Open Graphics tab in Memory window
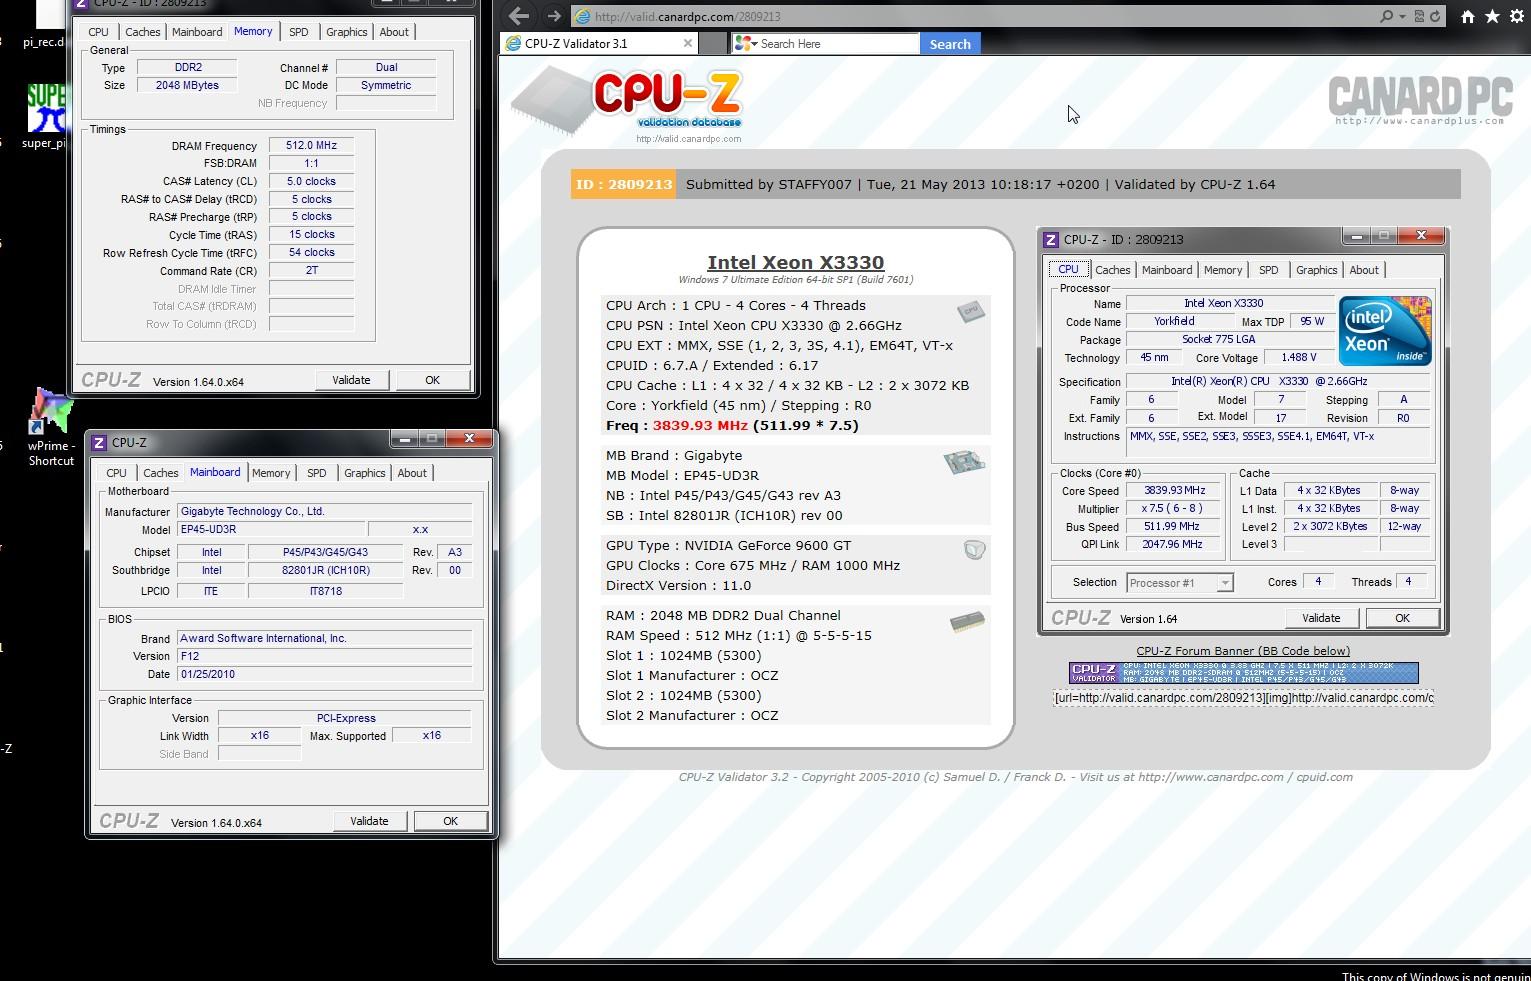The height and width of the screenshot is (981, 1531). point(347,32)
